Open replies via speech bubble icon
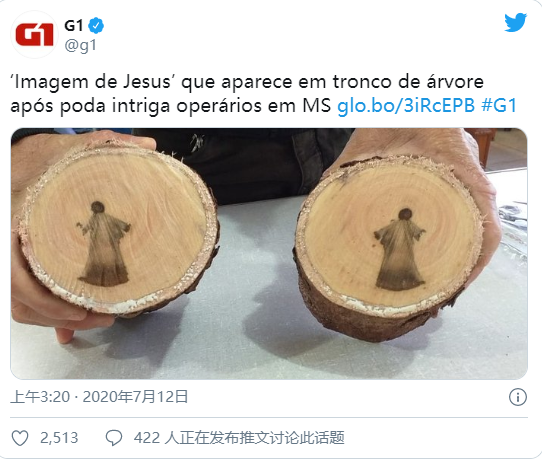The height and width of the screenshot is (463, 542). 114,438
